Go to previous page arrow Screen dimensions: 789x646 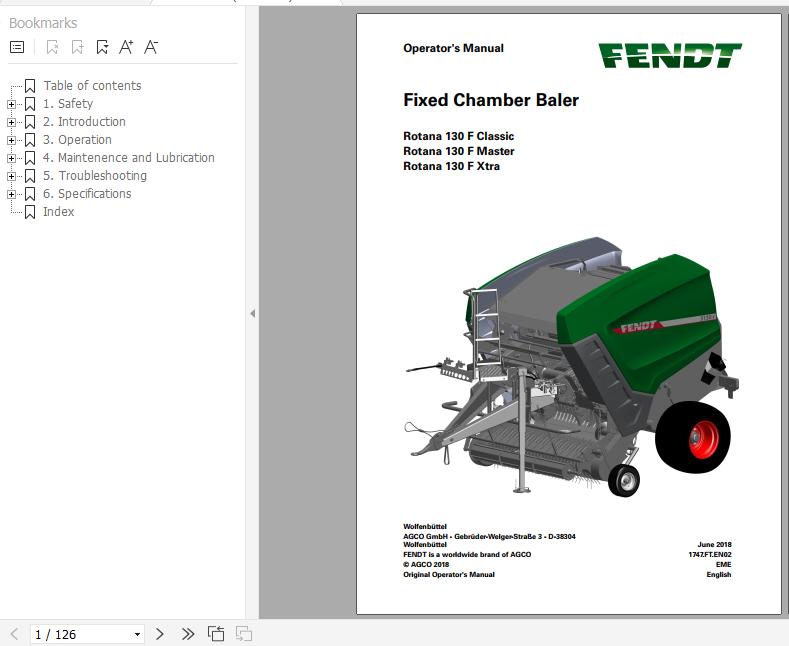coord(14,634)
